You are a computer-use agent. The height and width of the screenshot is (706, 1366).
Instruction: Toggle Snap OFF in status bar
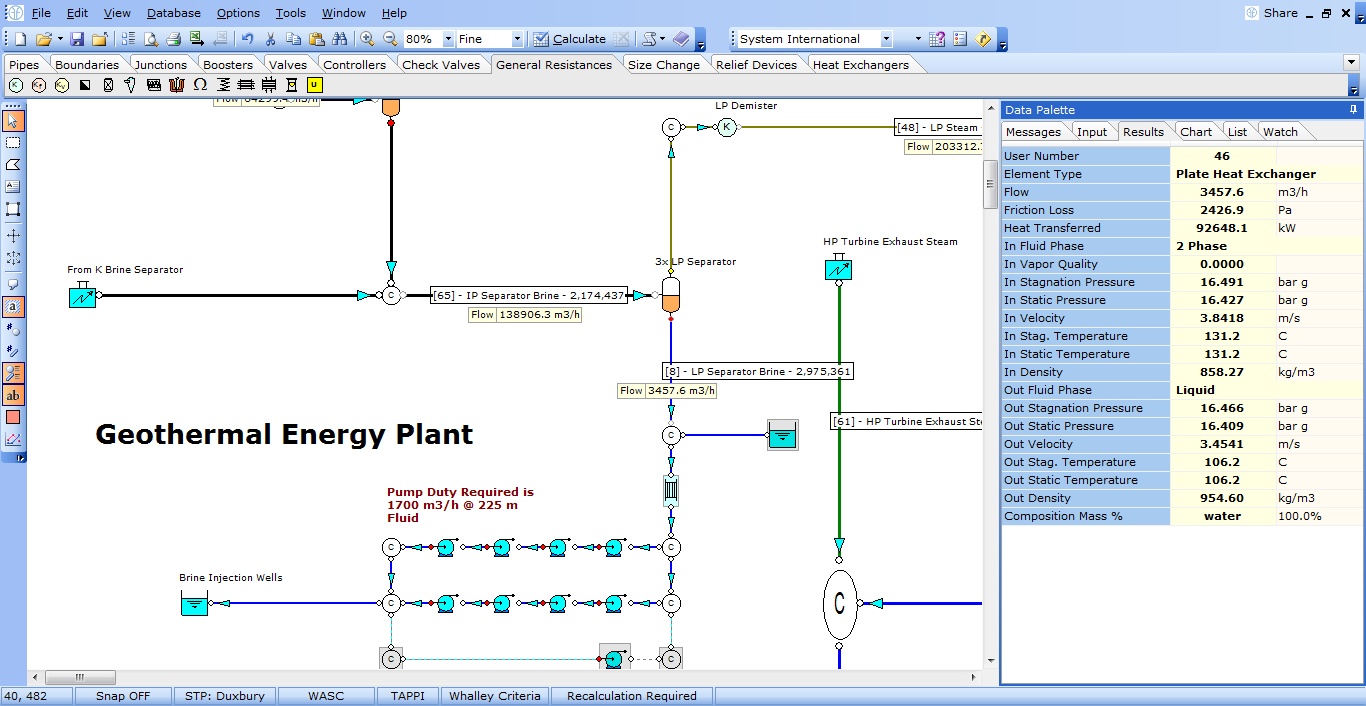click(123, 696)
